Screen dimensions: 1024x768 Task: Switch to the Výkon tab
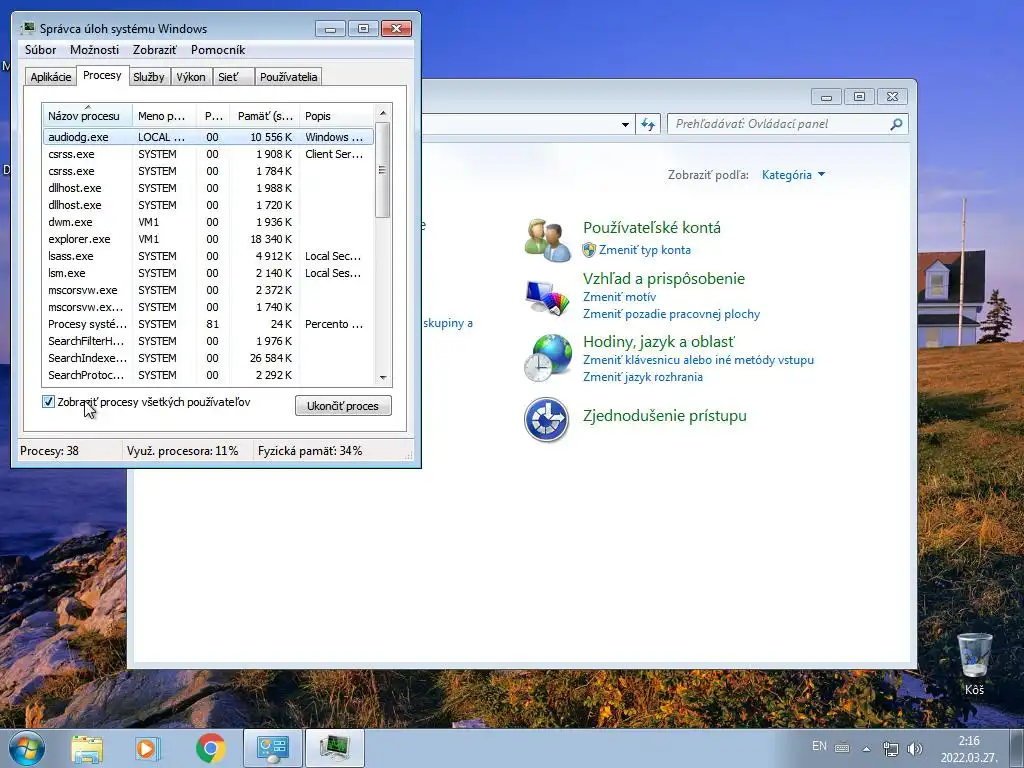[191, 77]
